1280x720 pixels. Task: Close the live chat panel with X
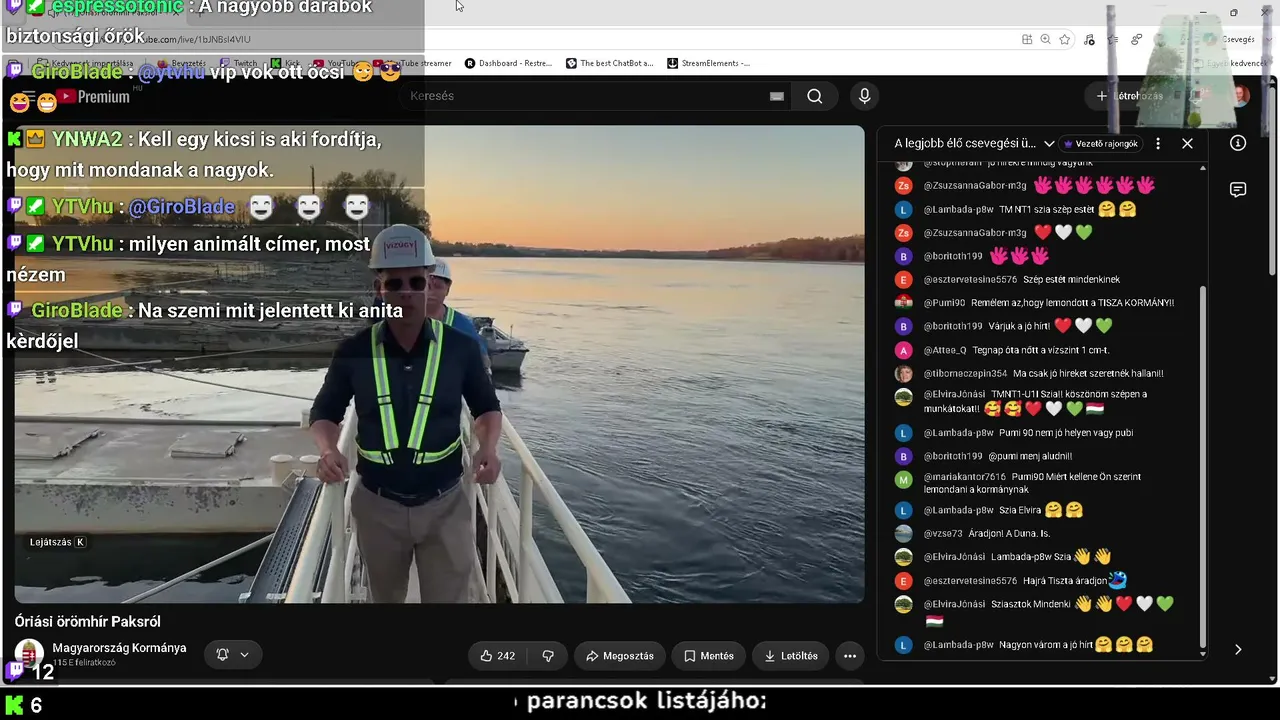[1187, 144]
